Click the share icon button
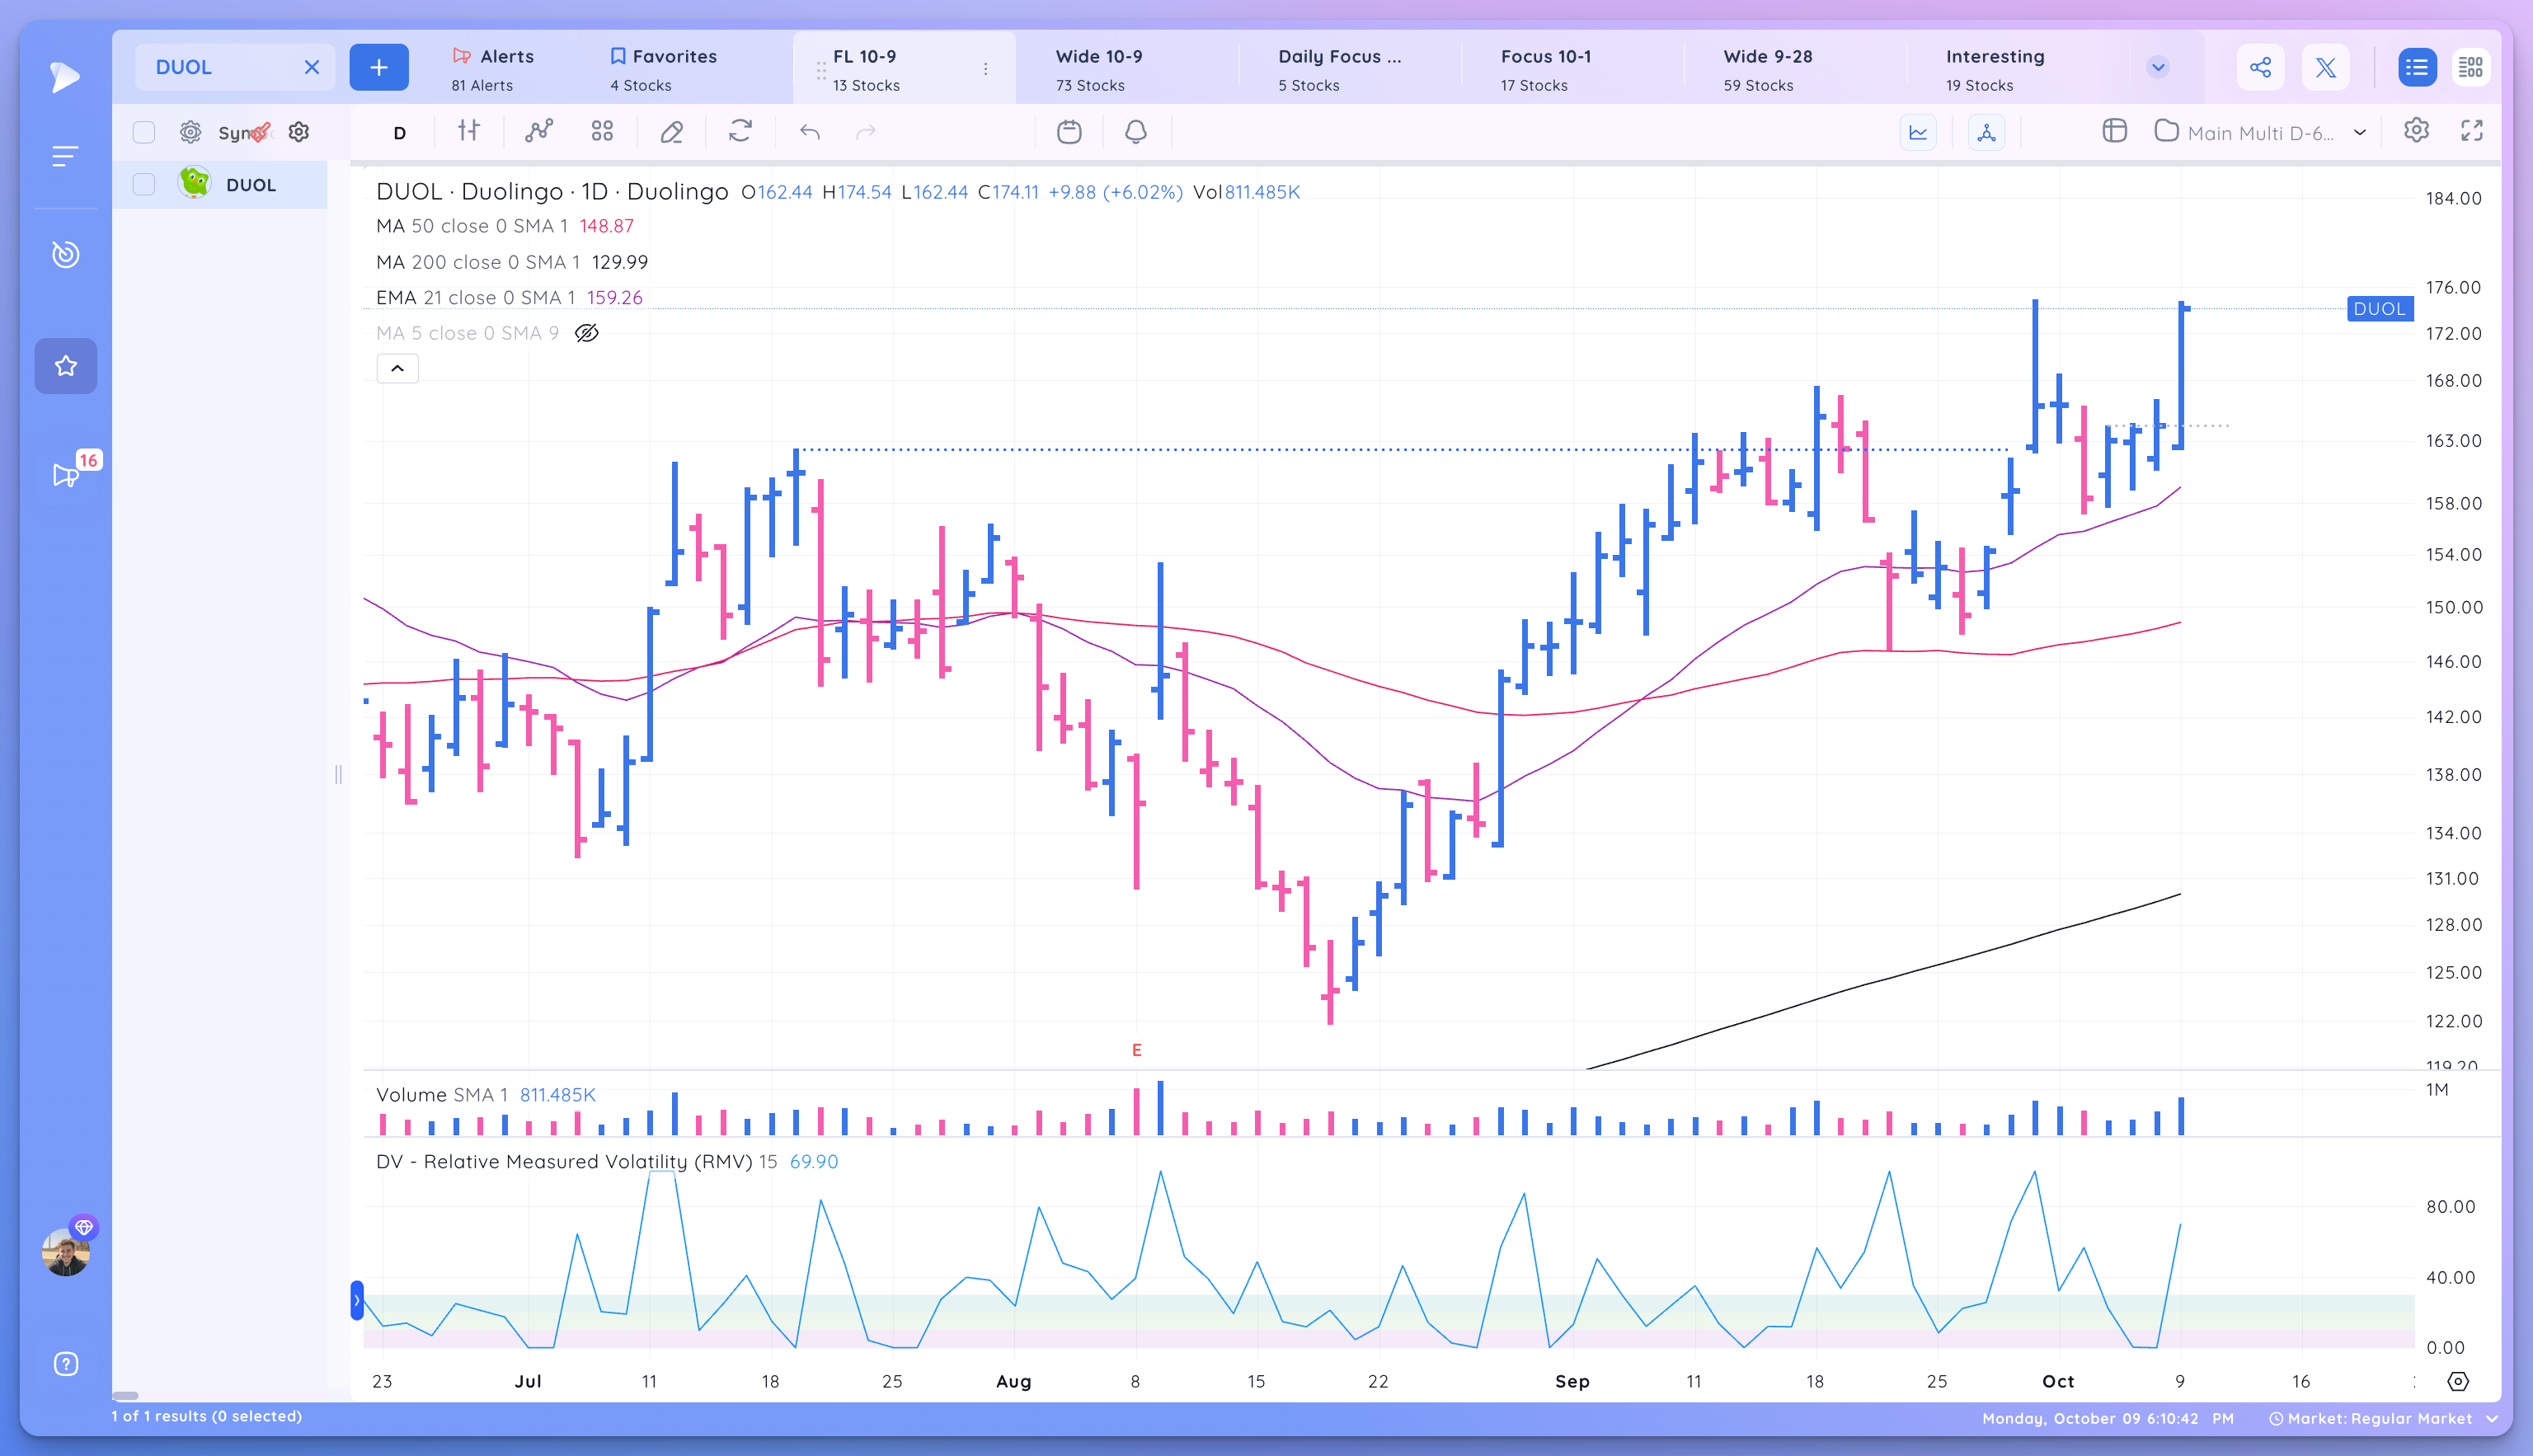This screenshot has width=2533, height=1456. point(2260,67)
